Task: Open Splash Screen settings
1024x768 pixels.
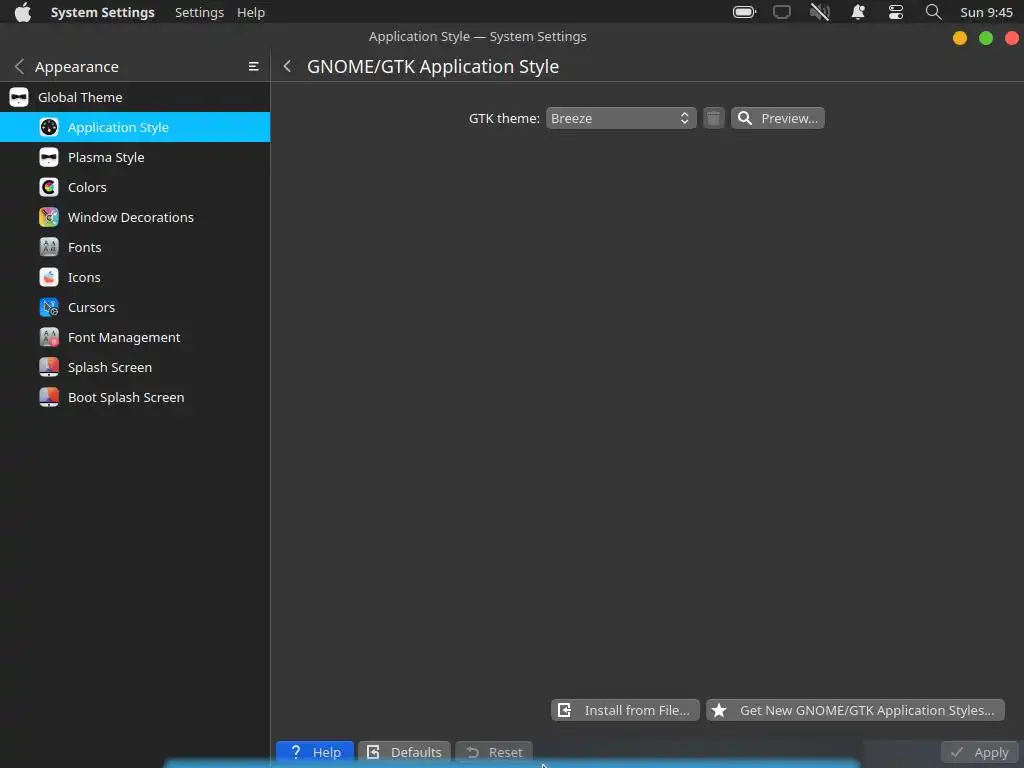Action: point(135,368)
